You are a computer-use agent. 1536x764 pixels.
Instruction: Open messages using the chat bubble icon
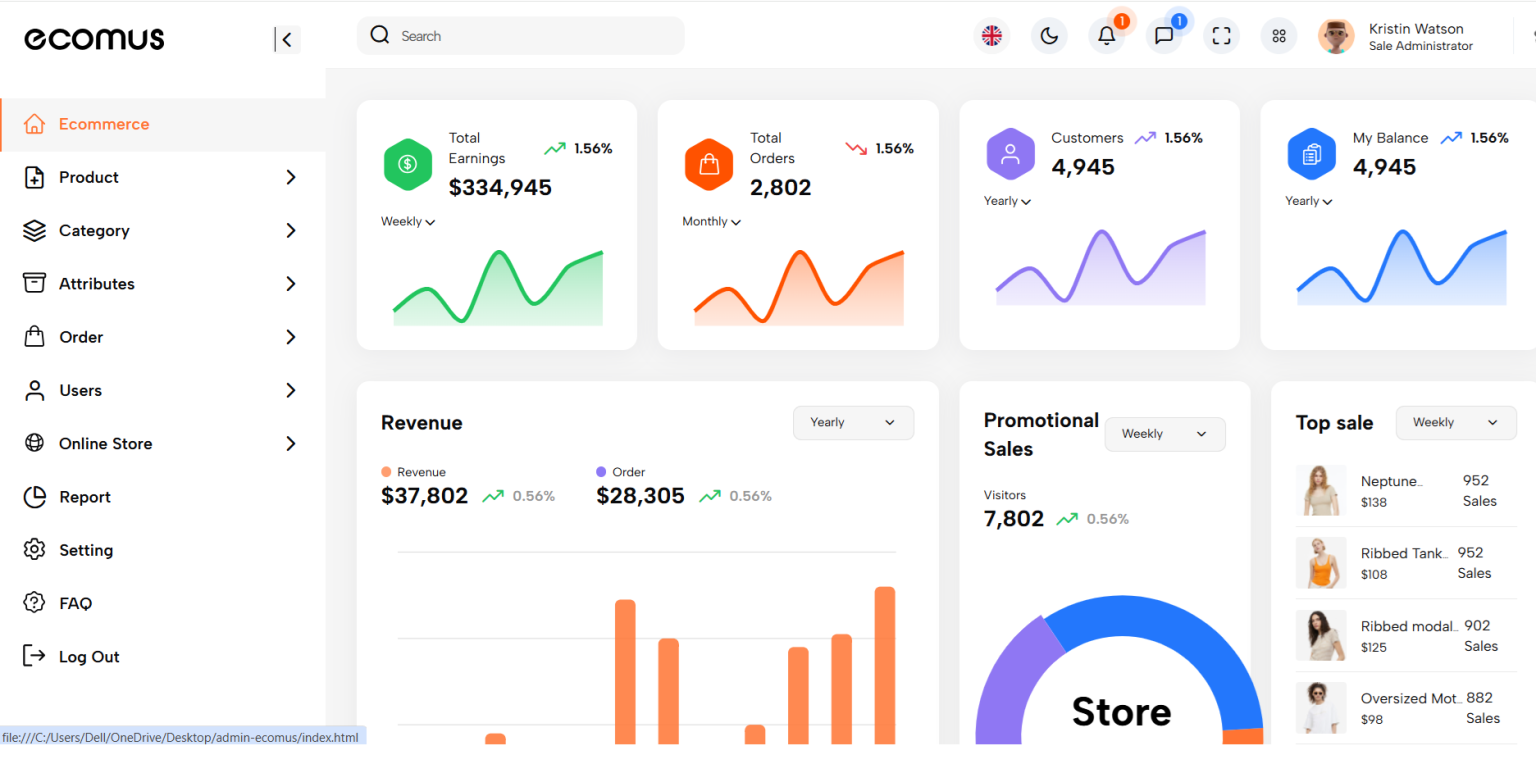click(x=1164, y=35)
